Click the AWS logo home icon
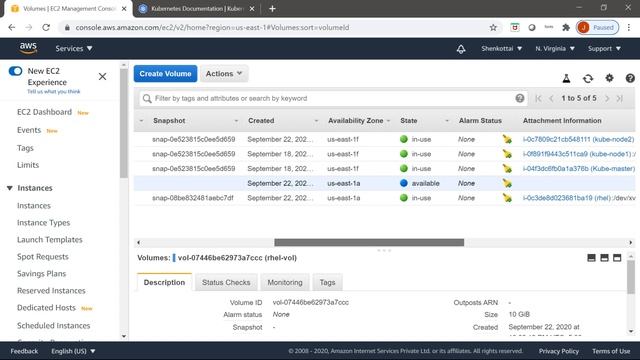This screenshot has height=360, width=640. tap(28, 48)
